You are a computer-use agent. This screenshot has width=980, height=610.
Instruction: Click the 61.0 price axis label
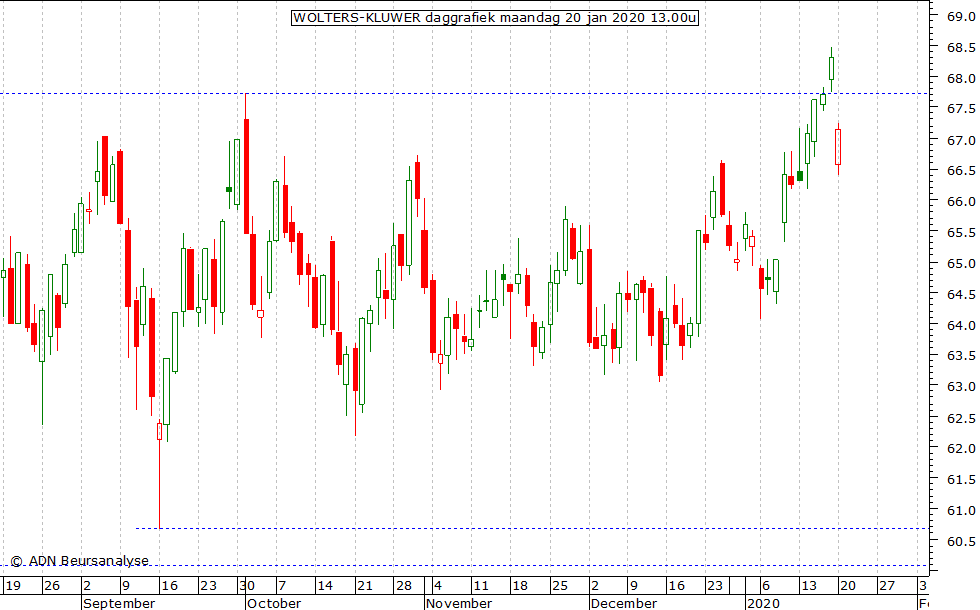pyautogui.click(x=961, y=511)
